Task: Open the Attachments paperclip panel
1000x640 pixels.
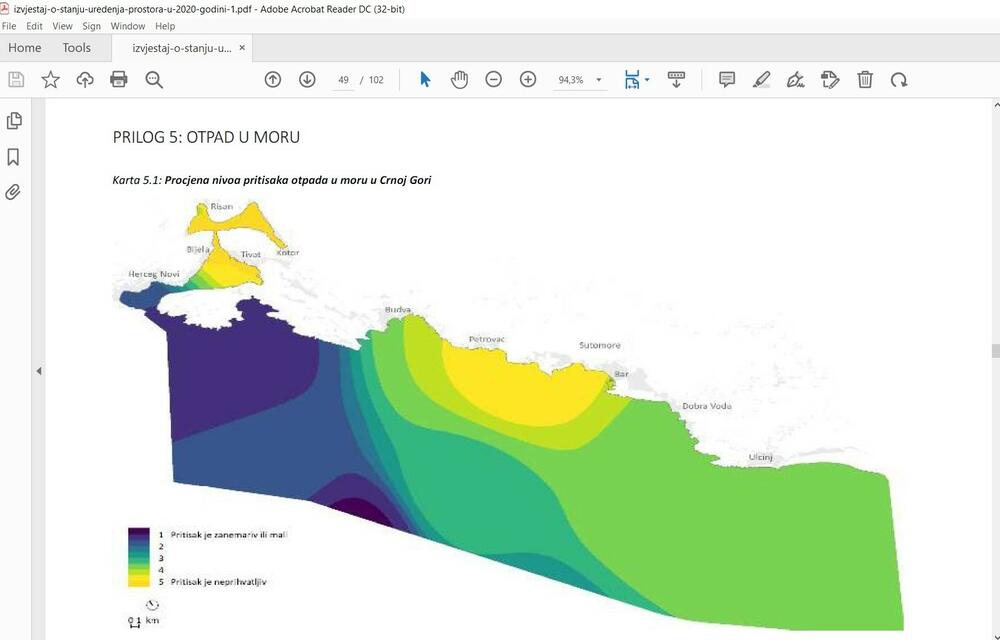Action: coord(14,192)
